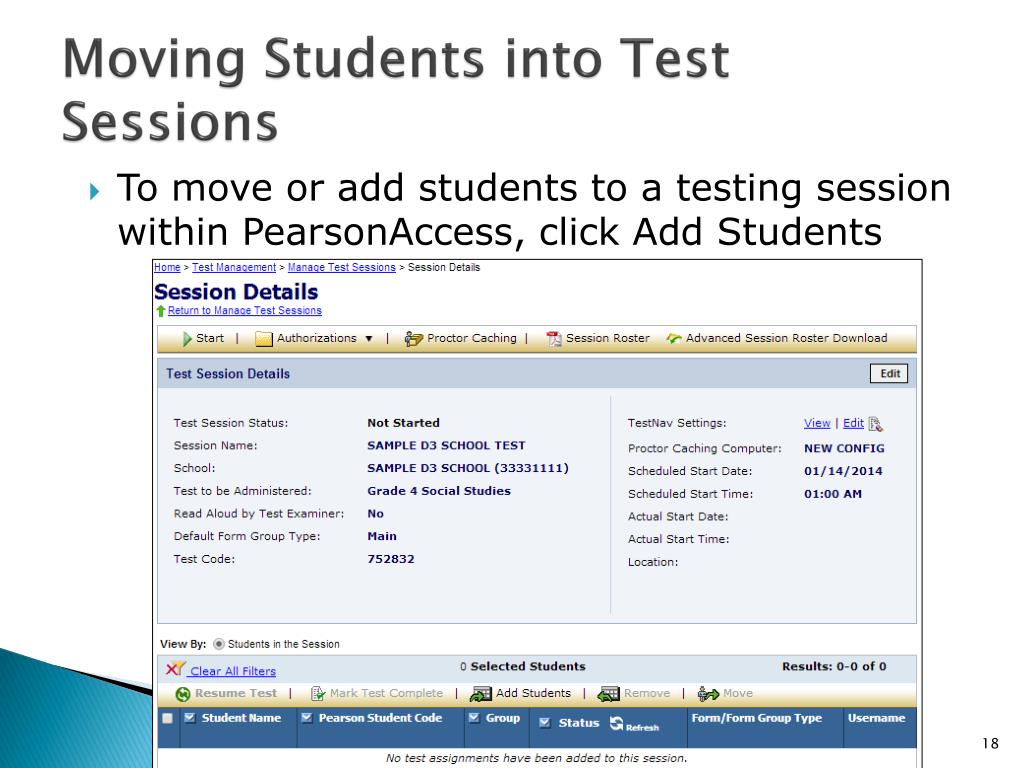The height and width of the screenshot is (768, 1024).
Task: Click Advanced Session Roster Download icon
Action: 674,338
